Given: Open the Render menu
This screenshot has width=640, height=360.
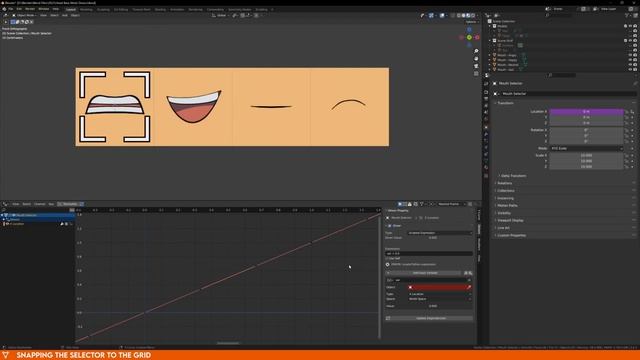Looking at the screenshot, I should [x=30, y=9].
